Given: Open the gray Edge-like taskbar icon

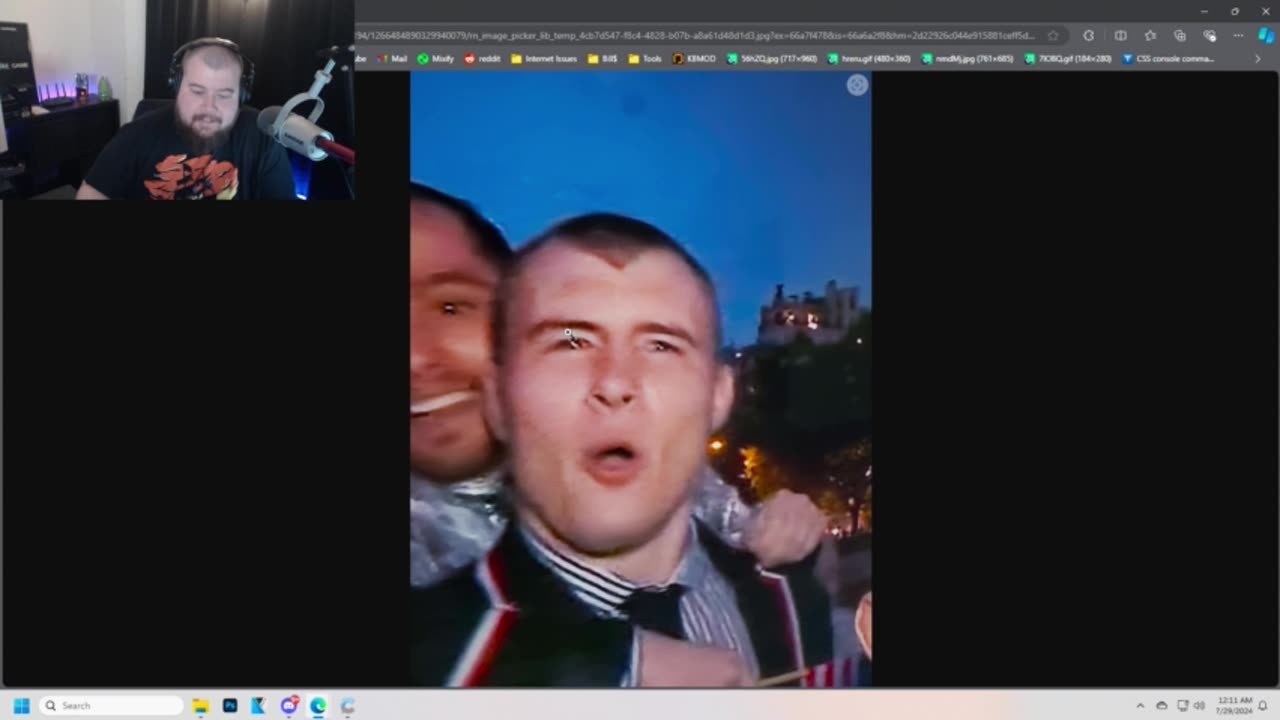Looking at the screenshot, I should tap(347, 705).
